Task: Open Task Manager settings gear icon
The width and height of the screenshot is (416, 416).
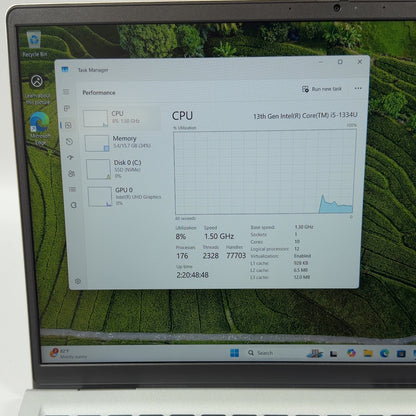Action: pos(78,281)
